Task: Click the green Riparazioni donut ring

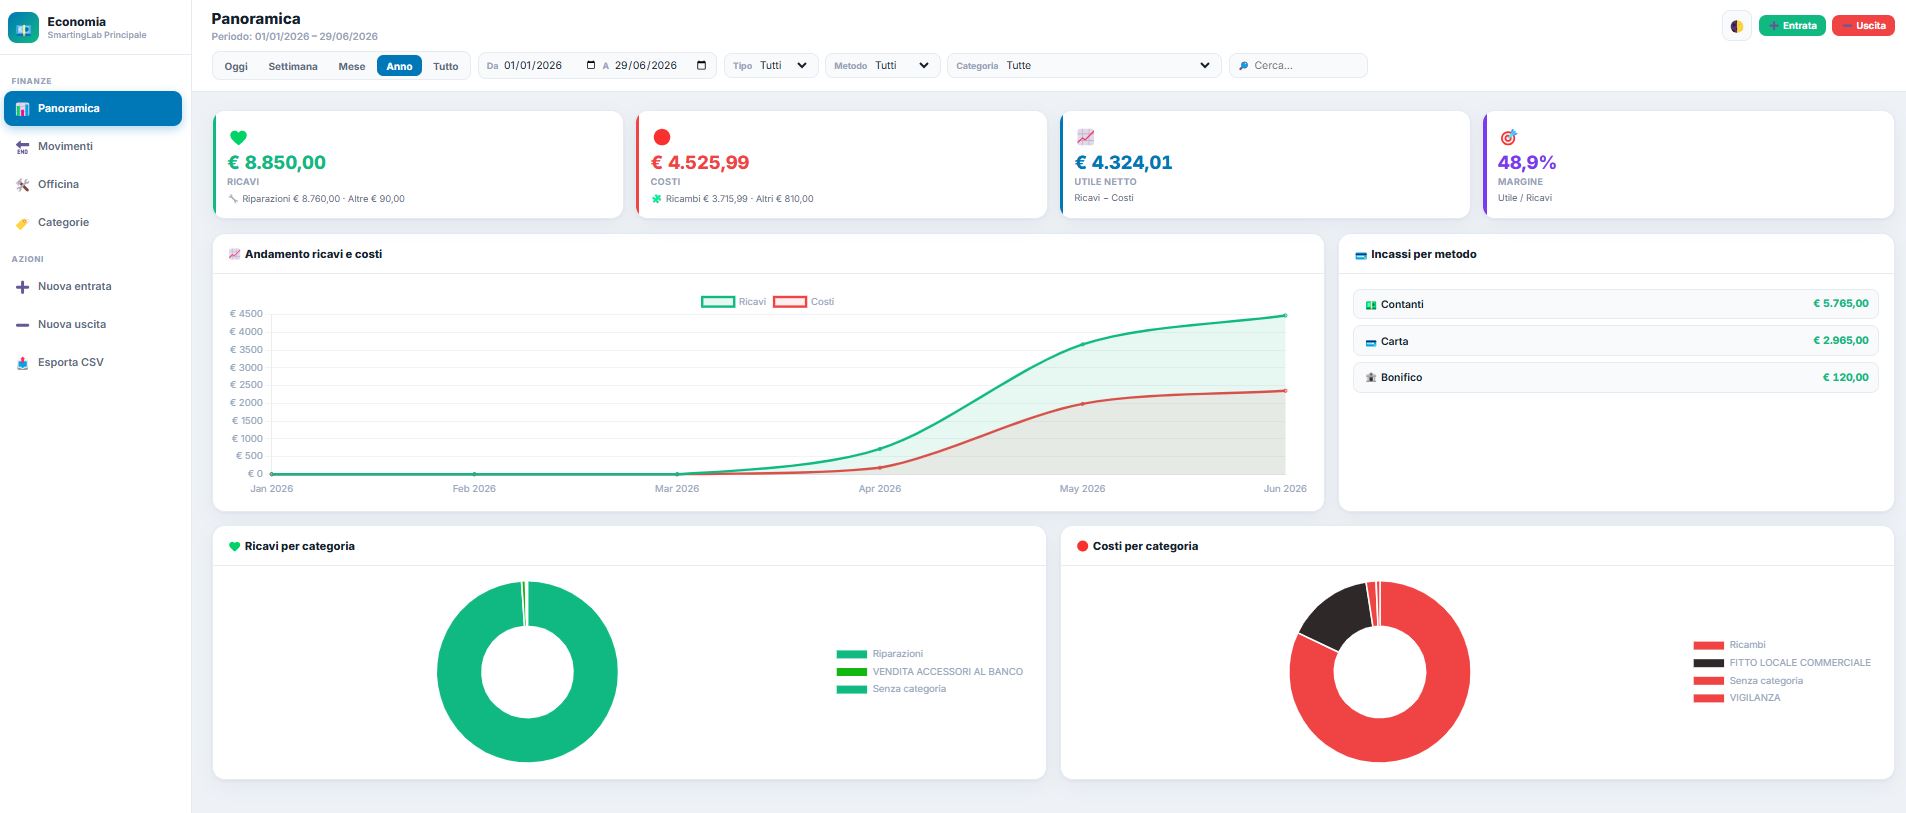Action: tap(460, 672)
